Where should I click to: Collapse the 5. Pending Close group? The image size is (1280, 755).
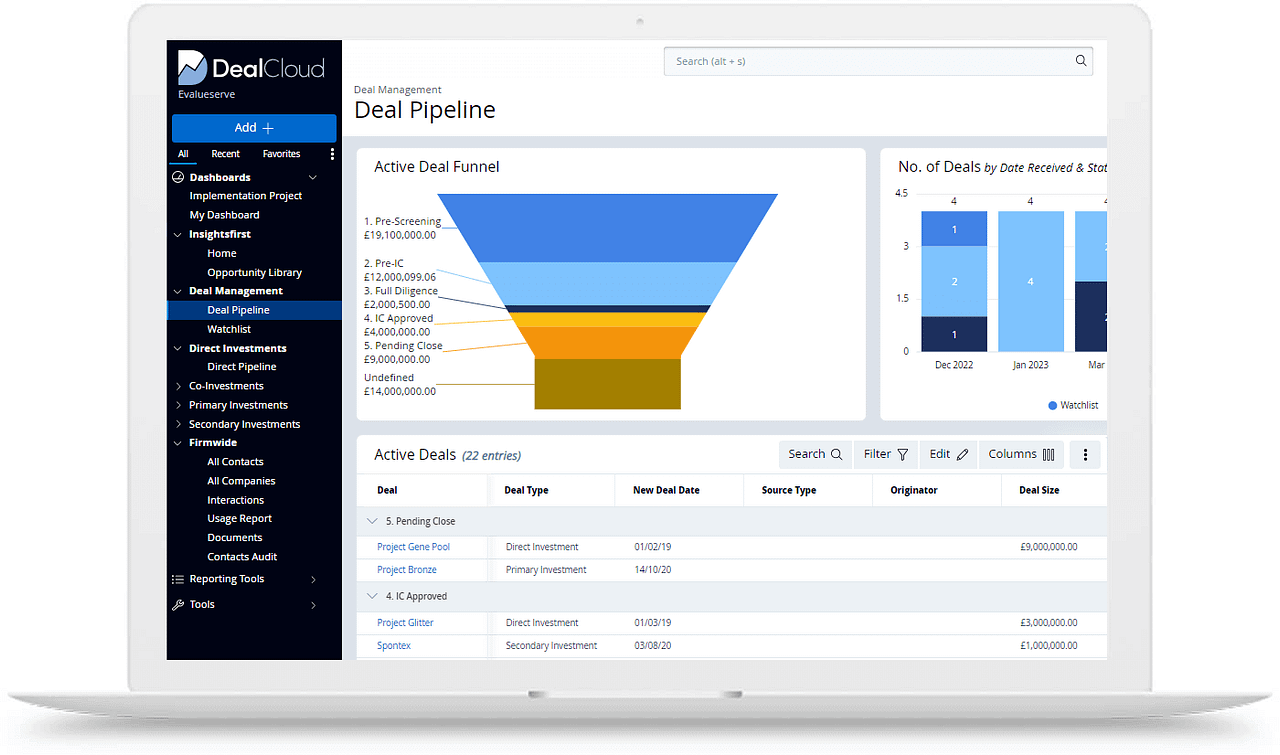(x=372, y=521)
